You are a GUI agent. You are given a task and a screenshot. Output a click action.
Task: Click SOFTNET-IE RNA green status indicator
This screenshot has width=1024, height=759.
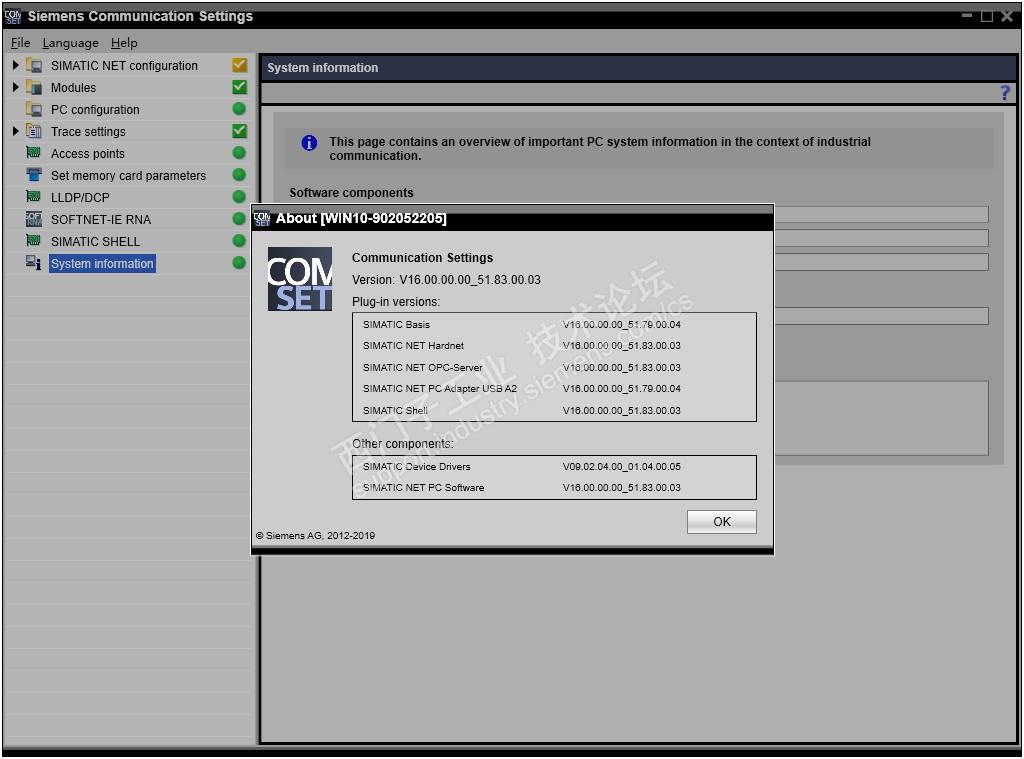click(x=239, y=219)
